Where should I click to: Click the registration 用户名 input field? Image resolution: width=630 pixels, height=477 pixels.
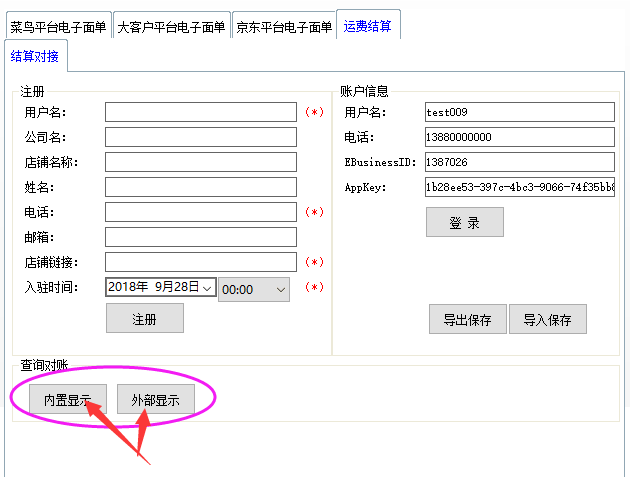tap(200, 112)
